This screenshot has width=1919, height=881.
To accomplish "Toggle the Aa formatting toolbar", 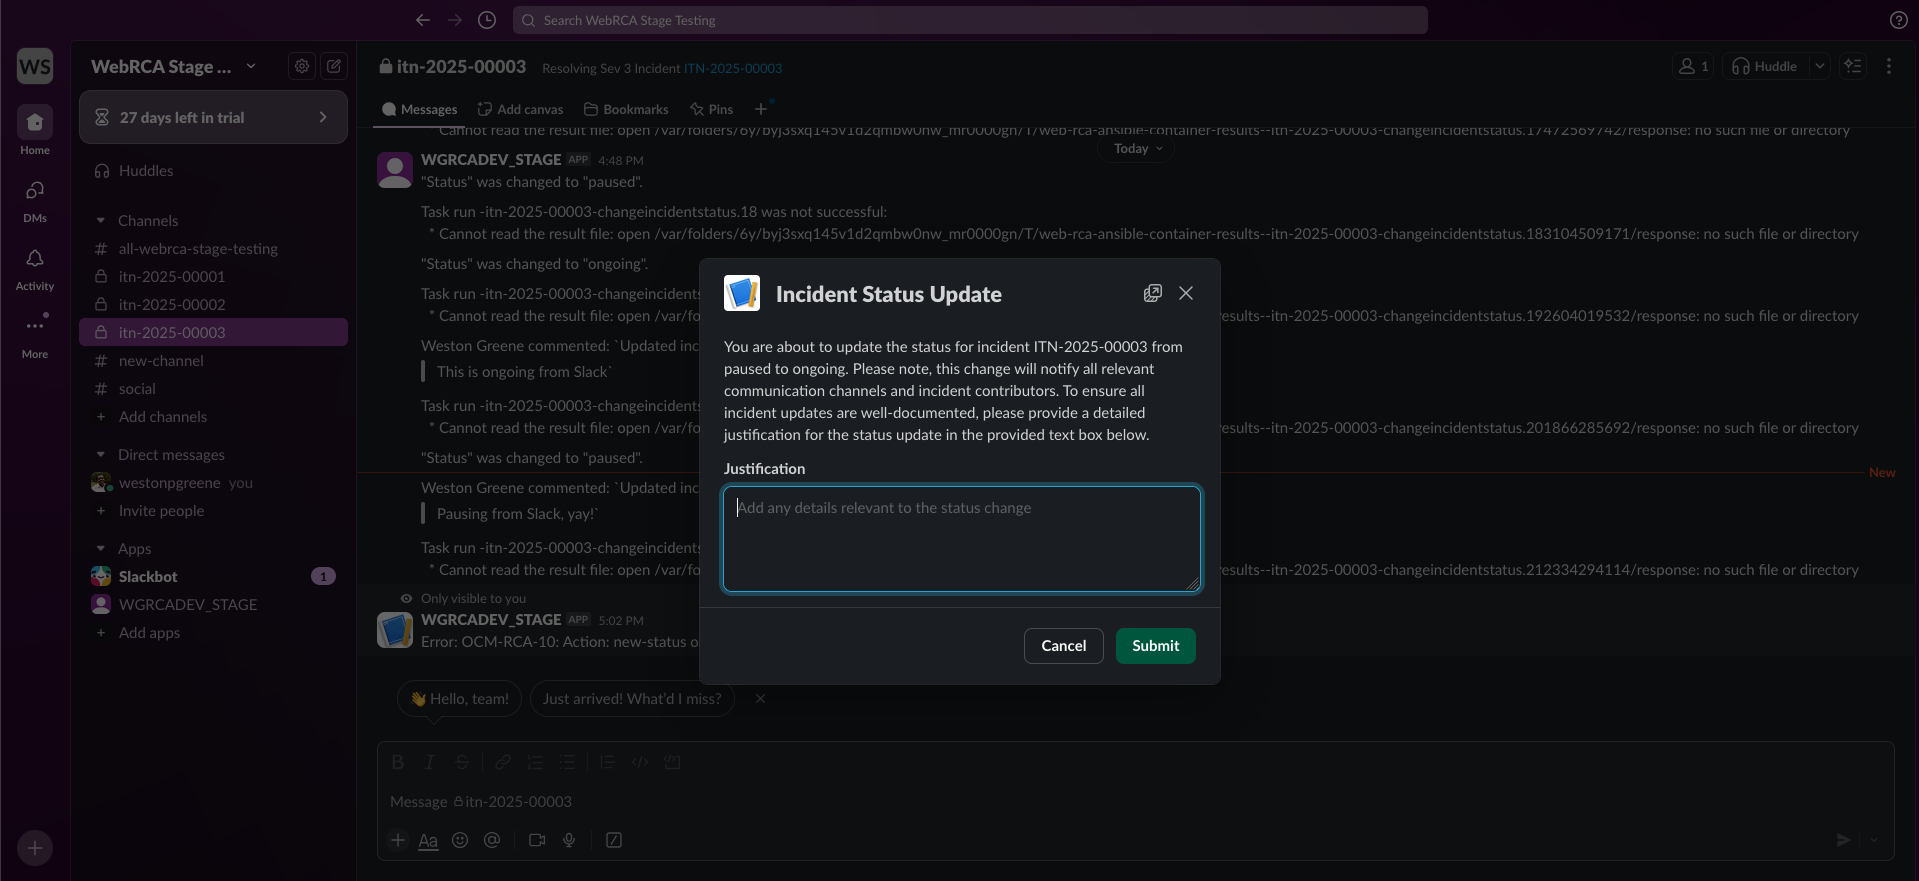I will click(x=428, y=840).
